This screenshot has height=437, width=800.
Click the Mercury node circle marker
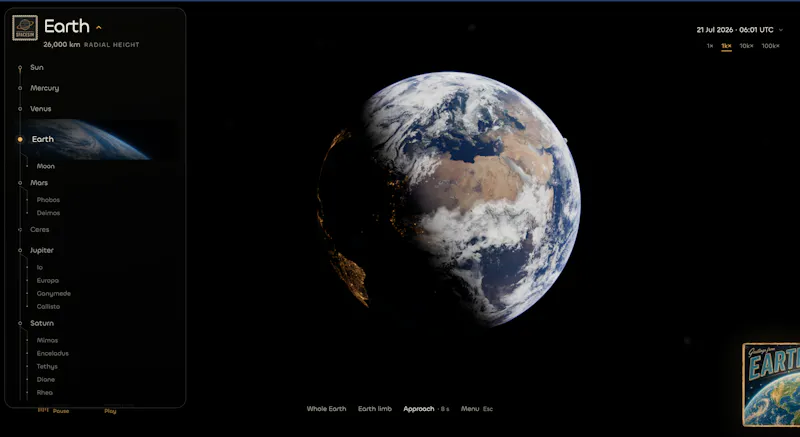pos(20,88)
